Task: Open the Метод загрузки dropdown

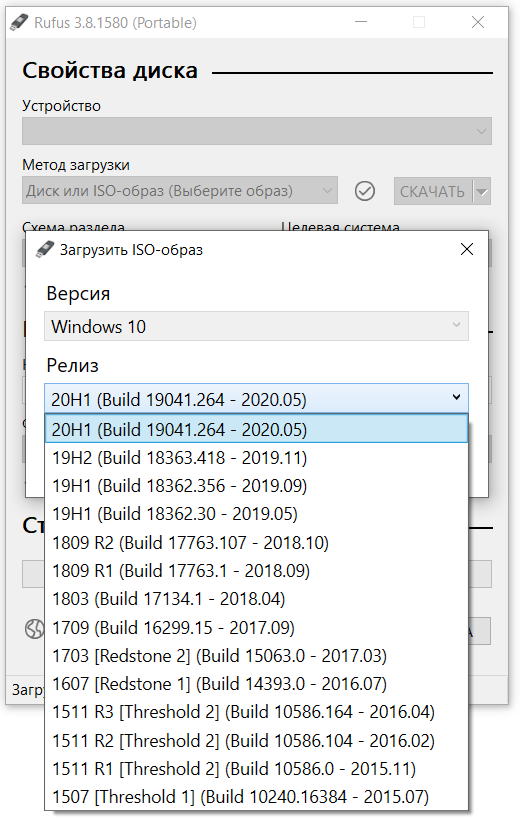Action: click(x=180, y=190)
